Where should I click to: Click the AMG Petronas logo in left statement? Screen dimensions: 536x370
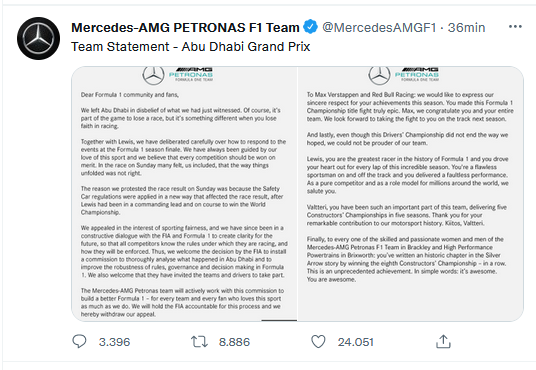click(x=191, y=74)
